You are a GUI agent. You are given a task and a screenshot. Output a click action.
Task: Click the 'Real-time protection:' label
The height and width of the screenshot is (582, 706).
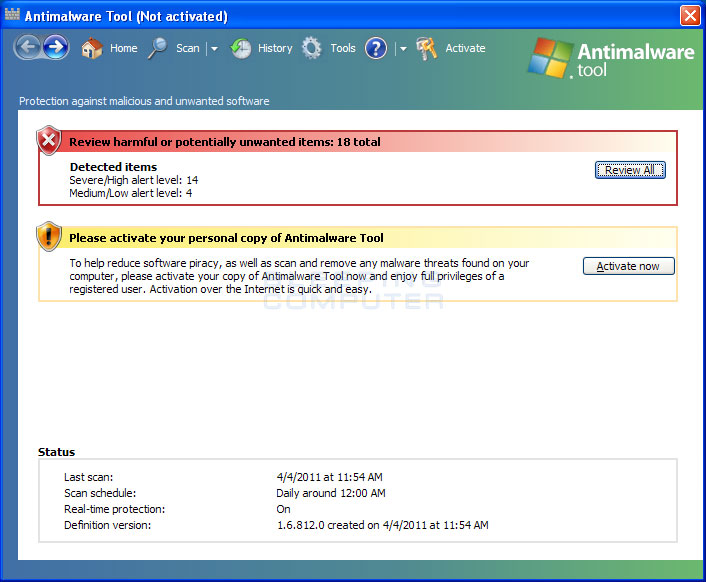tap(115, 509)
